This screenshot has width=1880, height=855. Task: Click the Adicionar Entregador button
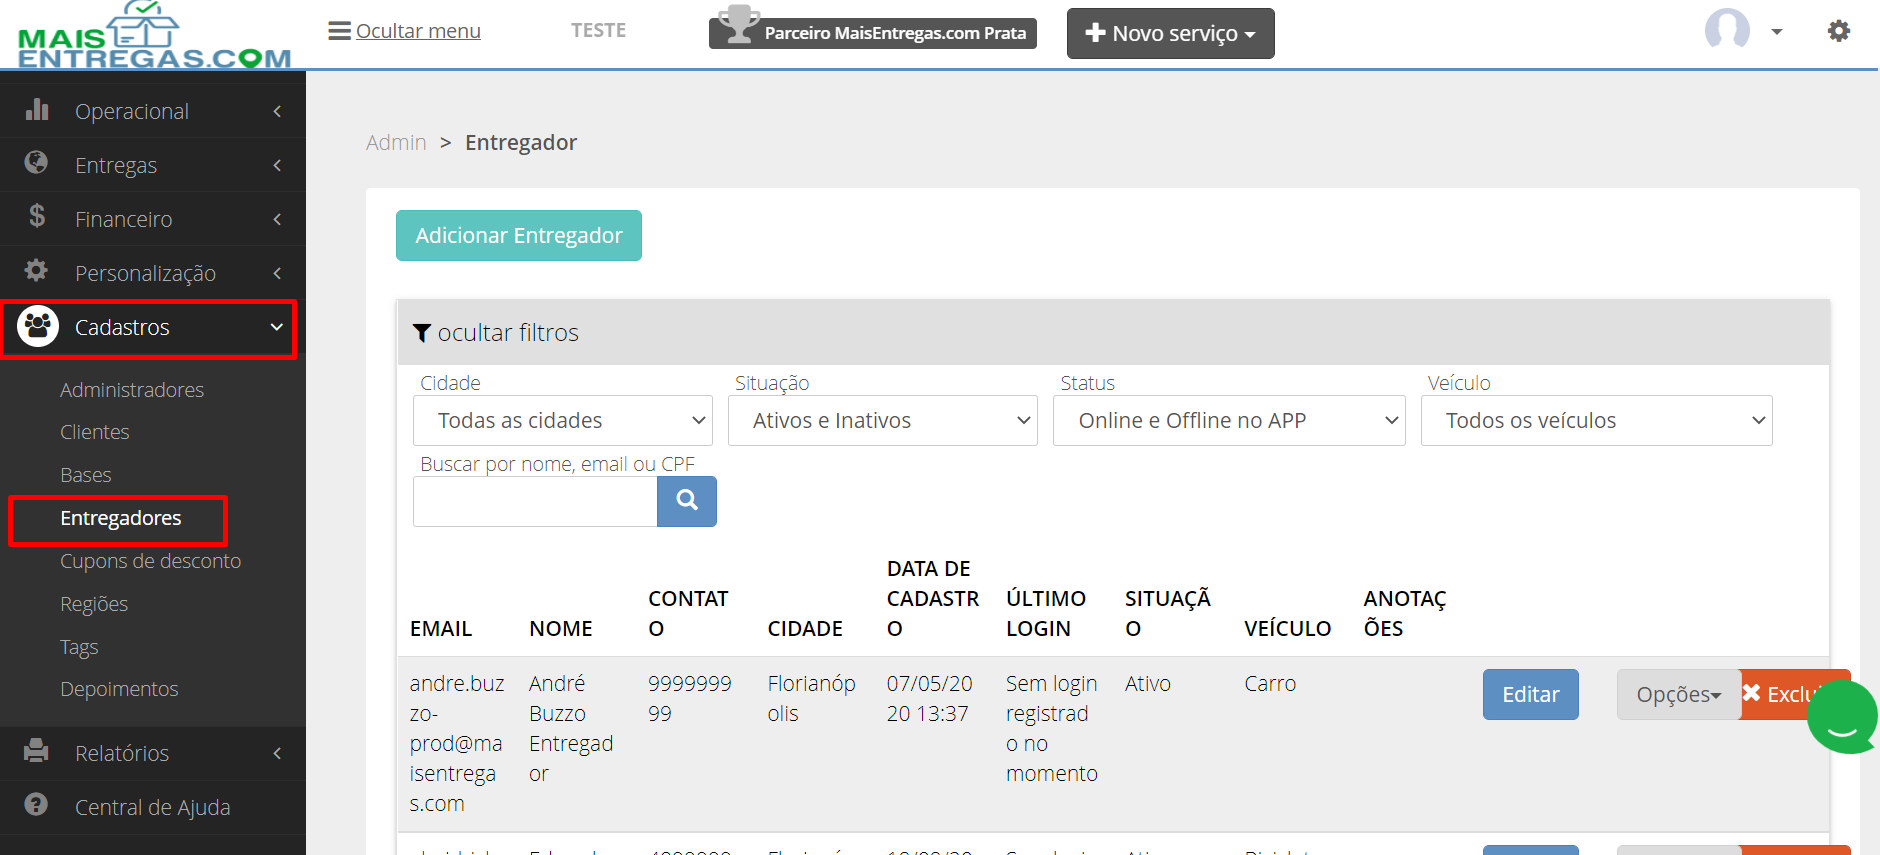pyautogui.click(x=519, y=236)
